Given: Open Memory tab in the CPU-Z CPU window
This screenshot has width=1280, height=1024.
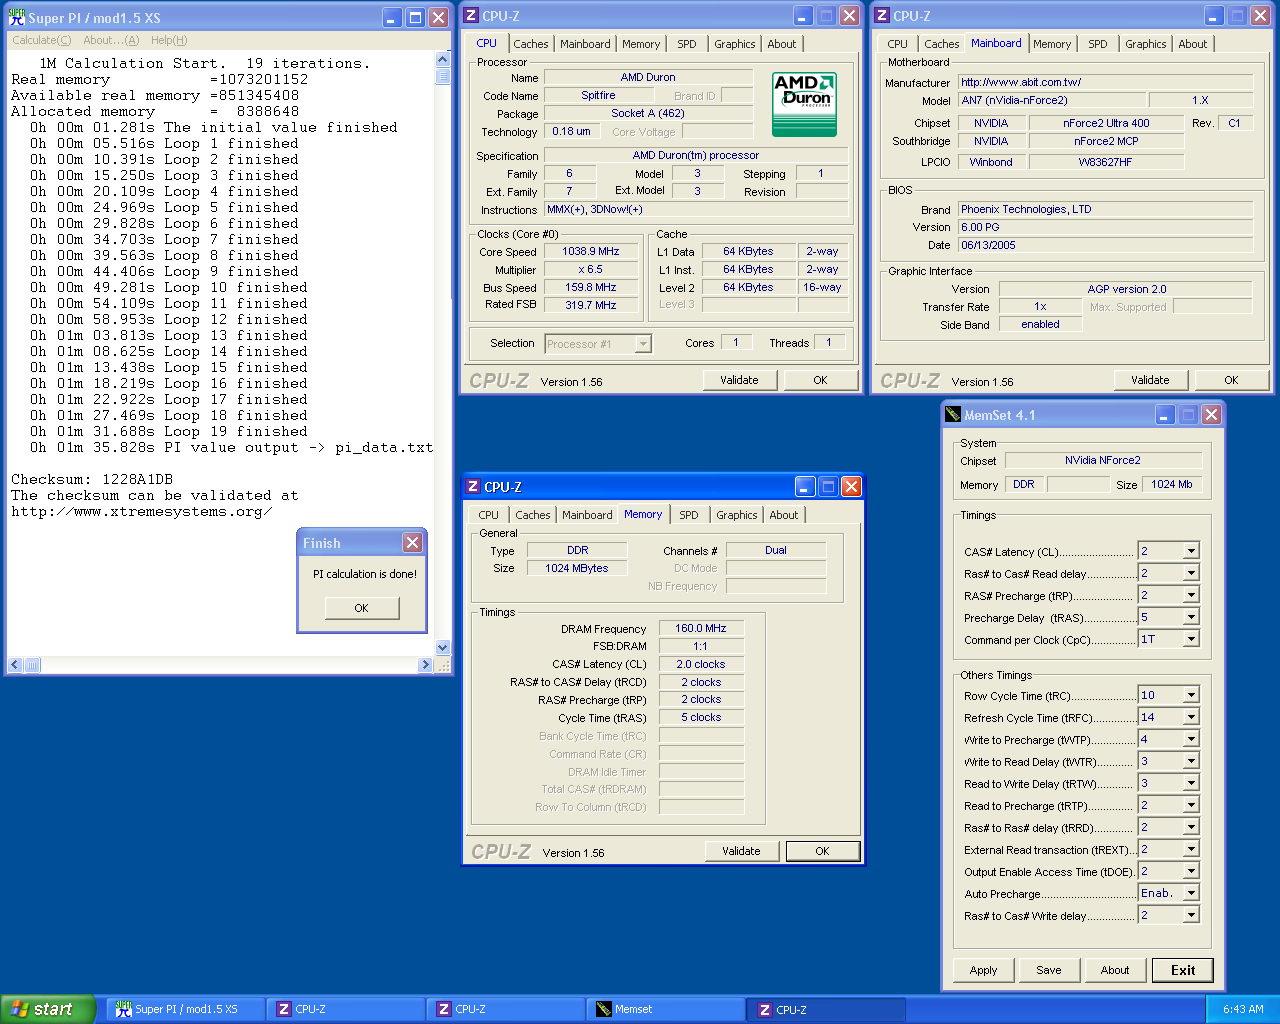Looking at the screenshot, I should click(641, 44).
